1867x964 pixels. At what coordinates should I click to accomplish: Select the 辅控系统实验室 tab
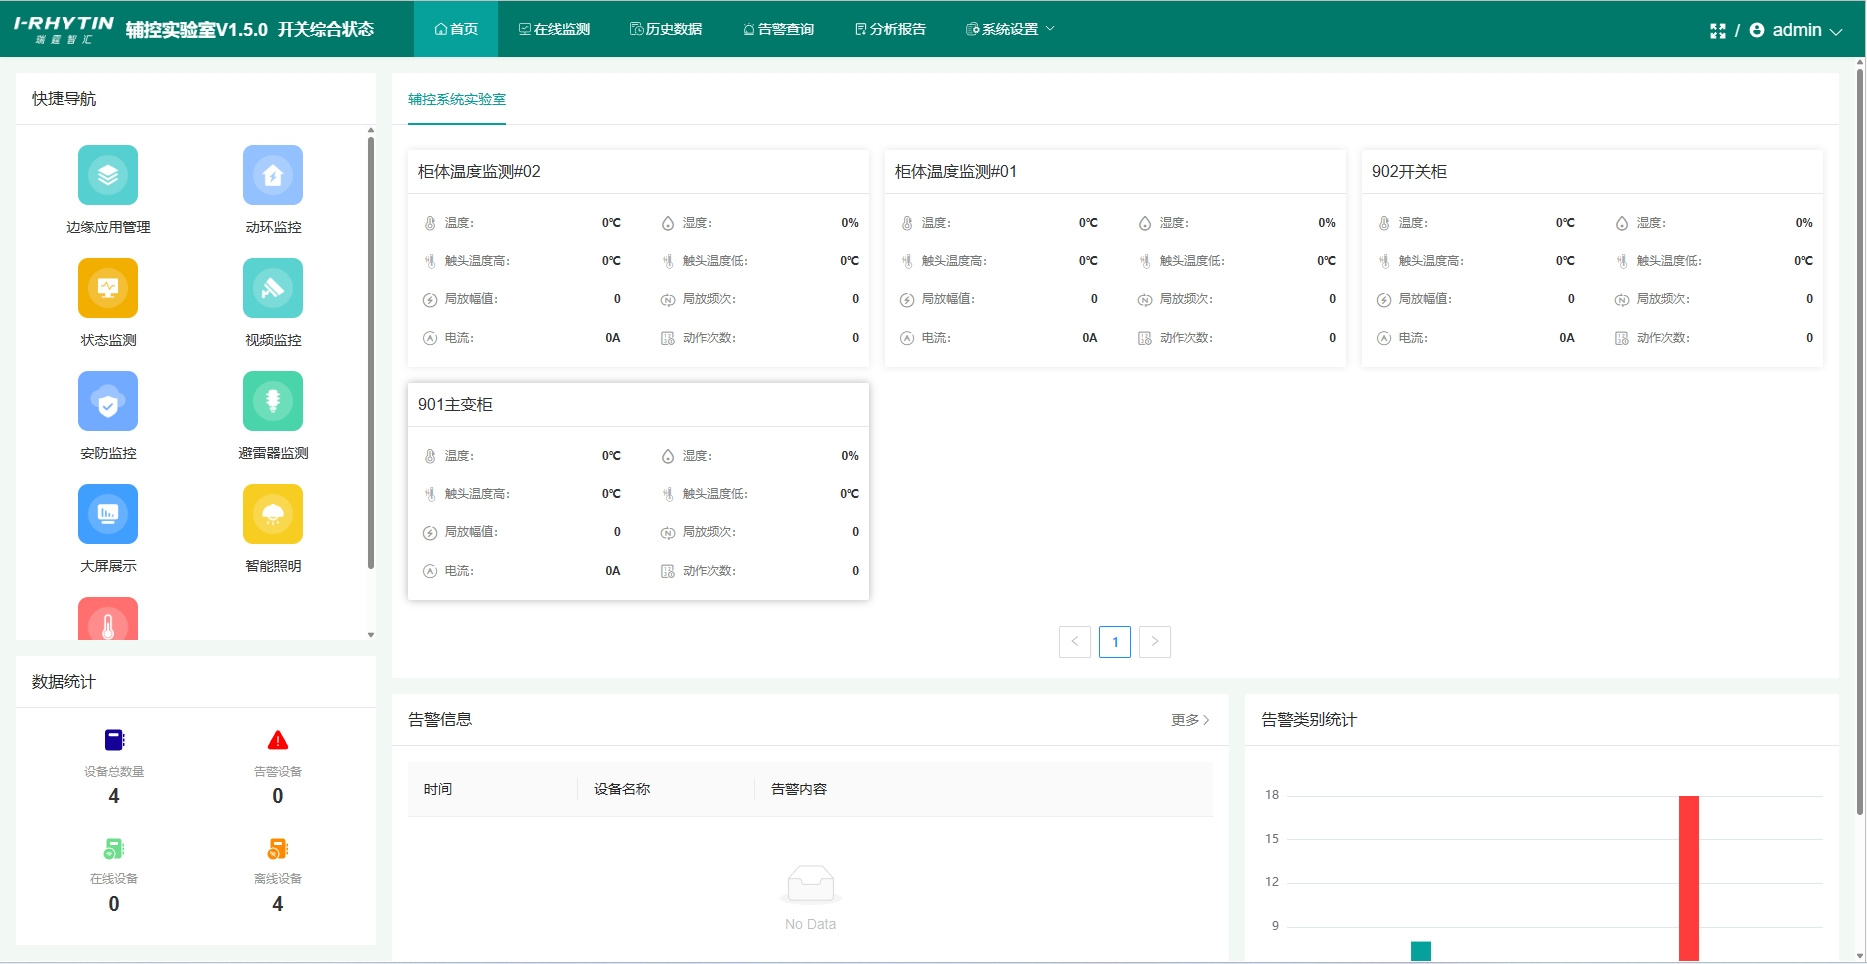[457, 99]
